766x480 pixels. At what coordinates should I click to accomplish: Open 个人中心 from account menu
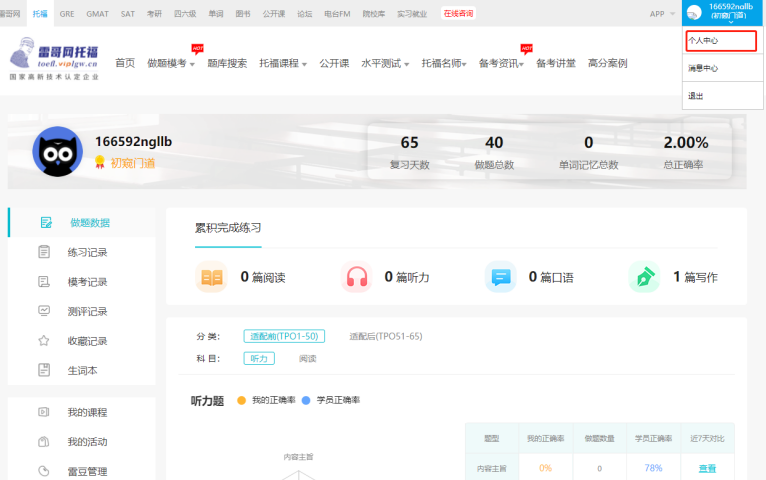722,41
